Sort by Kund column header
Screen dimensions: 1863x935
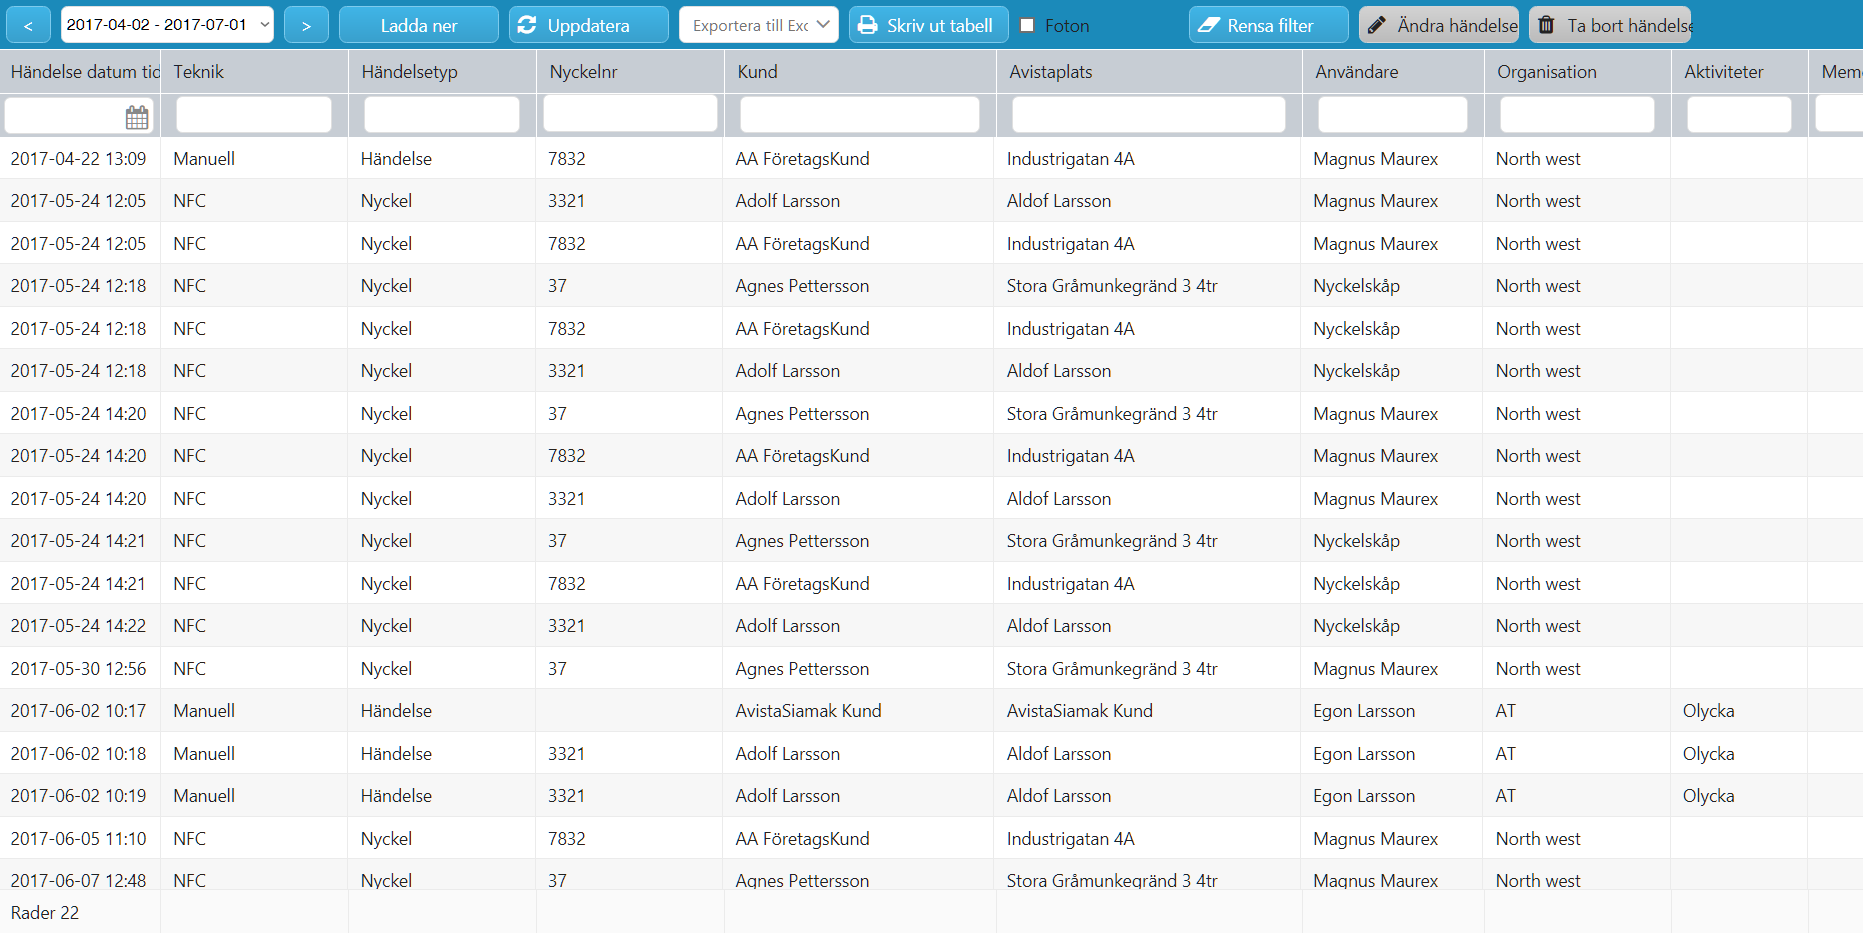point(860,72)
